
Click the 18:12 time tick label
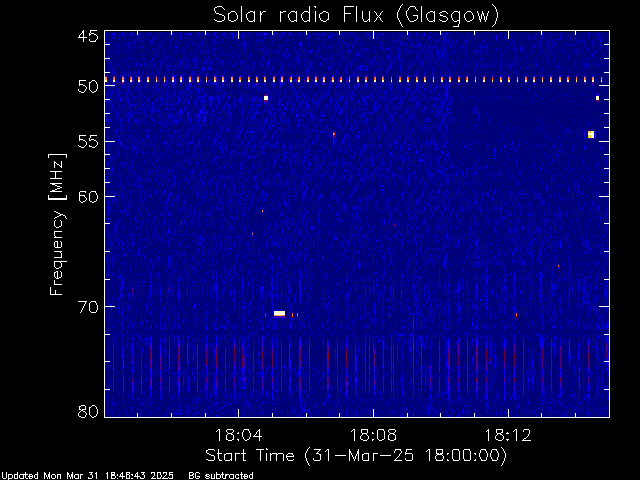[x=508, y=435]
